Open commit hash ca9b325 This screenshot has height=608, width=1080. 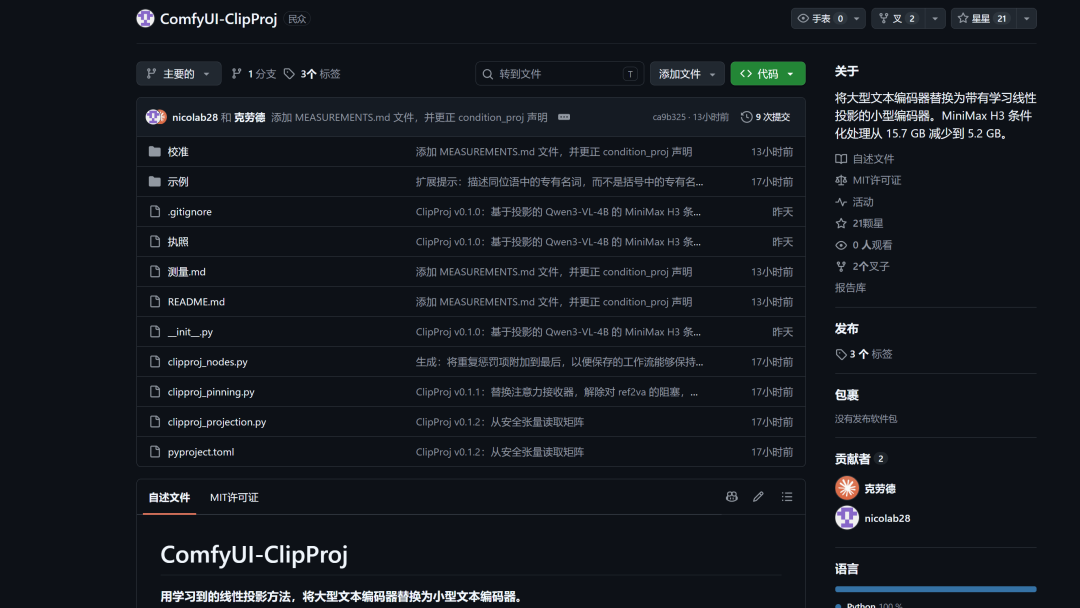pyautogui.click(x=669, y=117)
